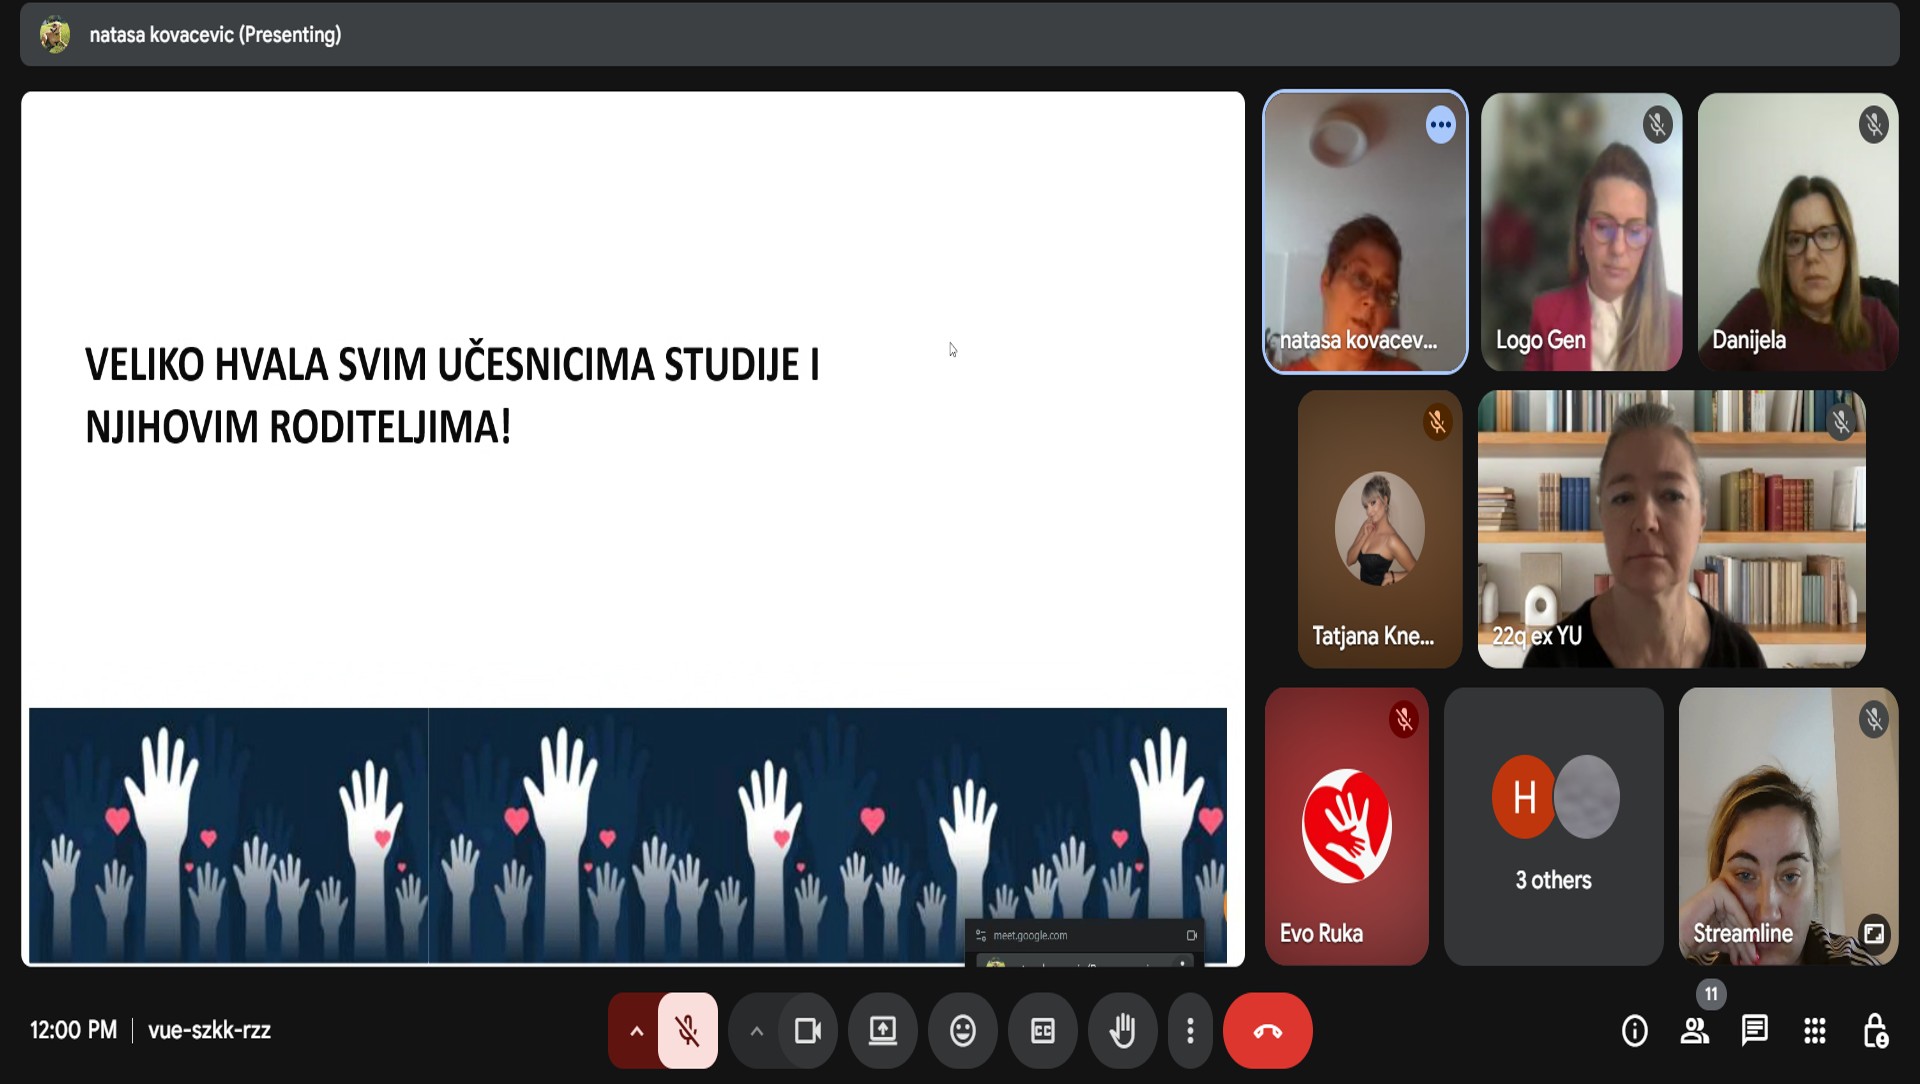The width and height of the screenshot is (1920, 1084).
Task: Open host controls lock icon
Action: tap(1874, 1030)
